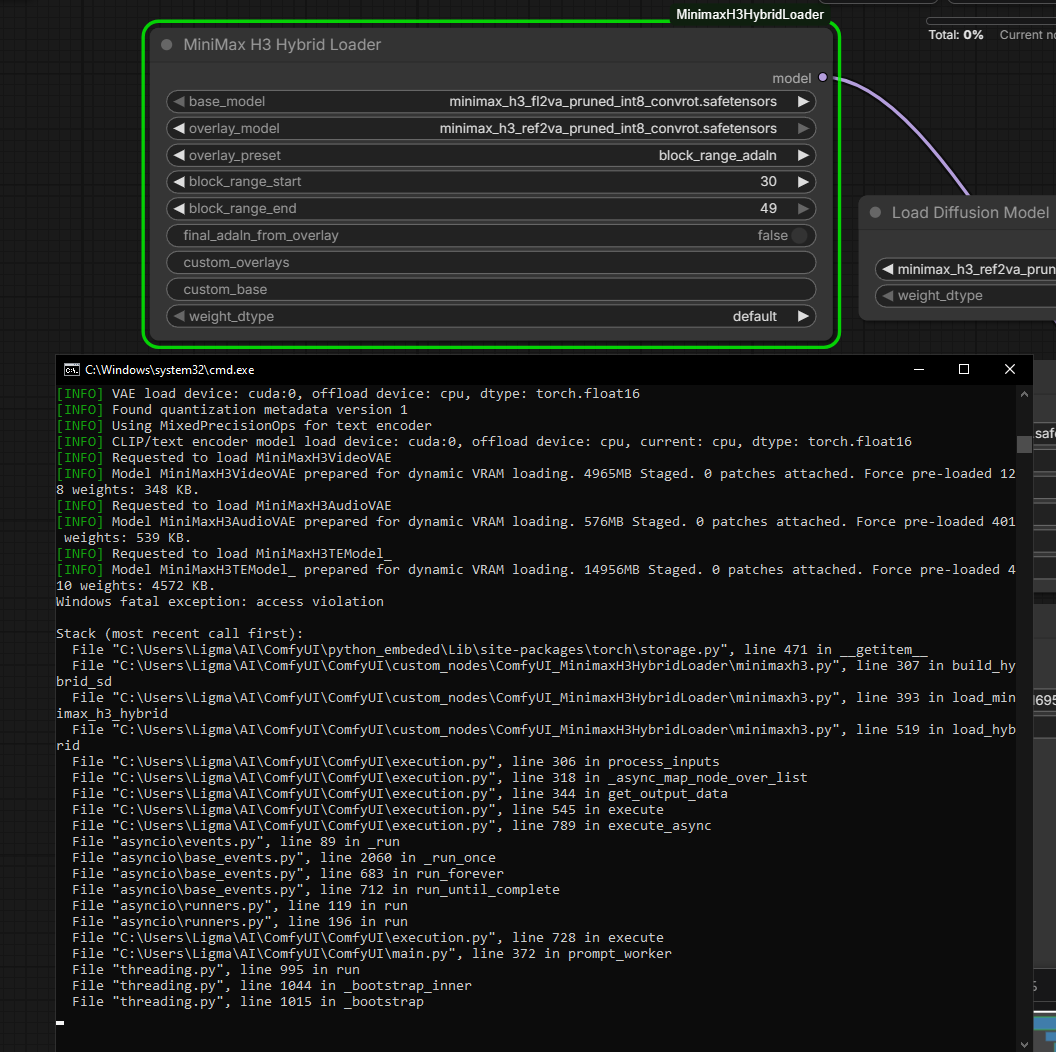The image size is (1056, 1052).
Task: Click the cmd.exe scrollbar thumb
Action: tap(1024, 445)
